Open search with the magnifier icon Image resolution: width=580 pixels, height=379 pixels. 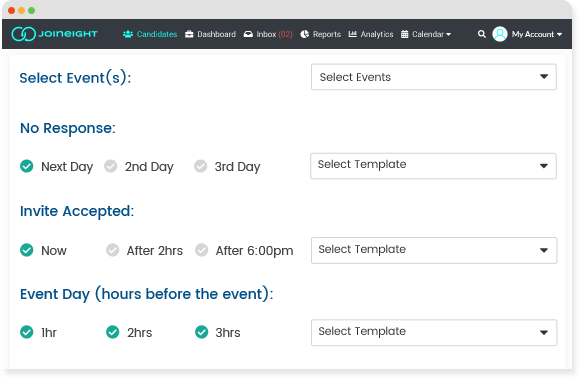pos(482,34)
